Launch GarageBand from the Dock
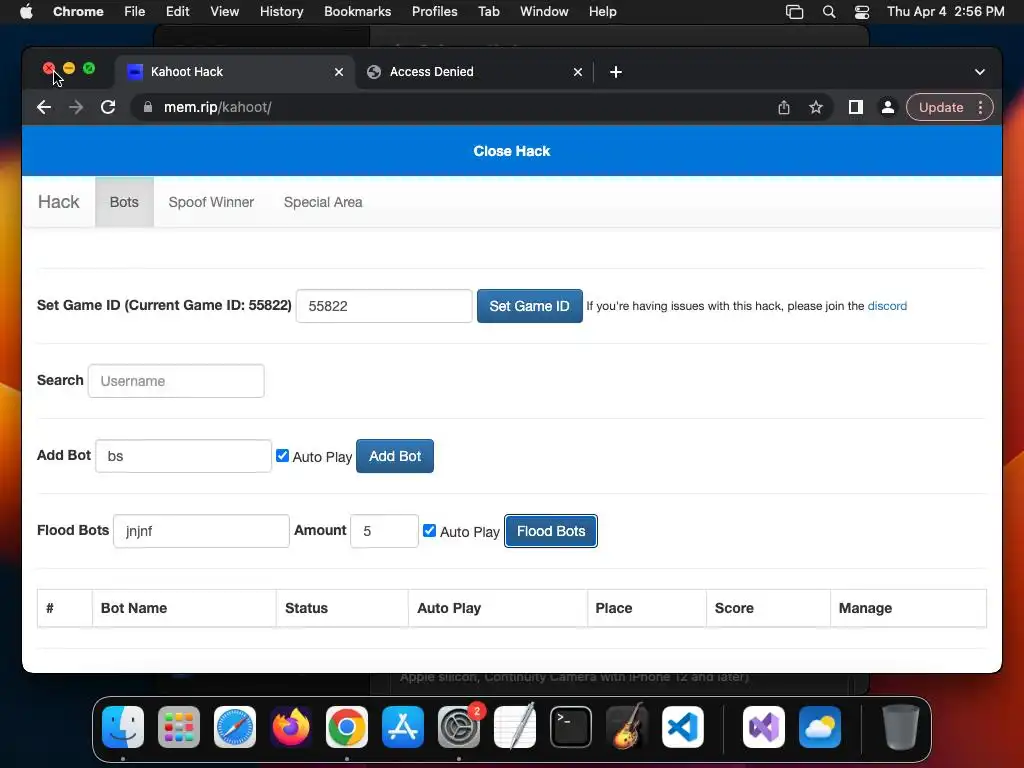Viewport: 1024px width, 768px height. 627,727
